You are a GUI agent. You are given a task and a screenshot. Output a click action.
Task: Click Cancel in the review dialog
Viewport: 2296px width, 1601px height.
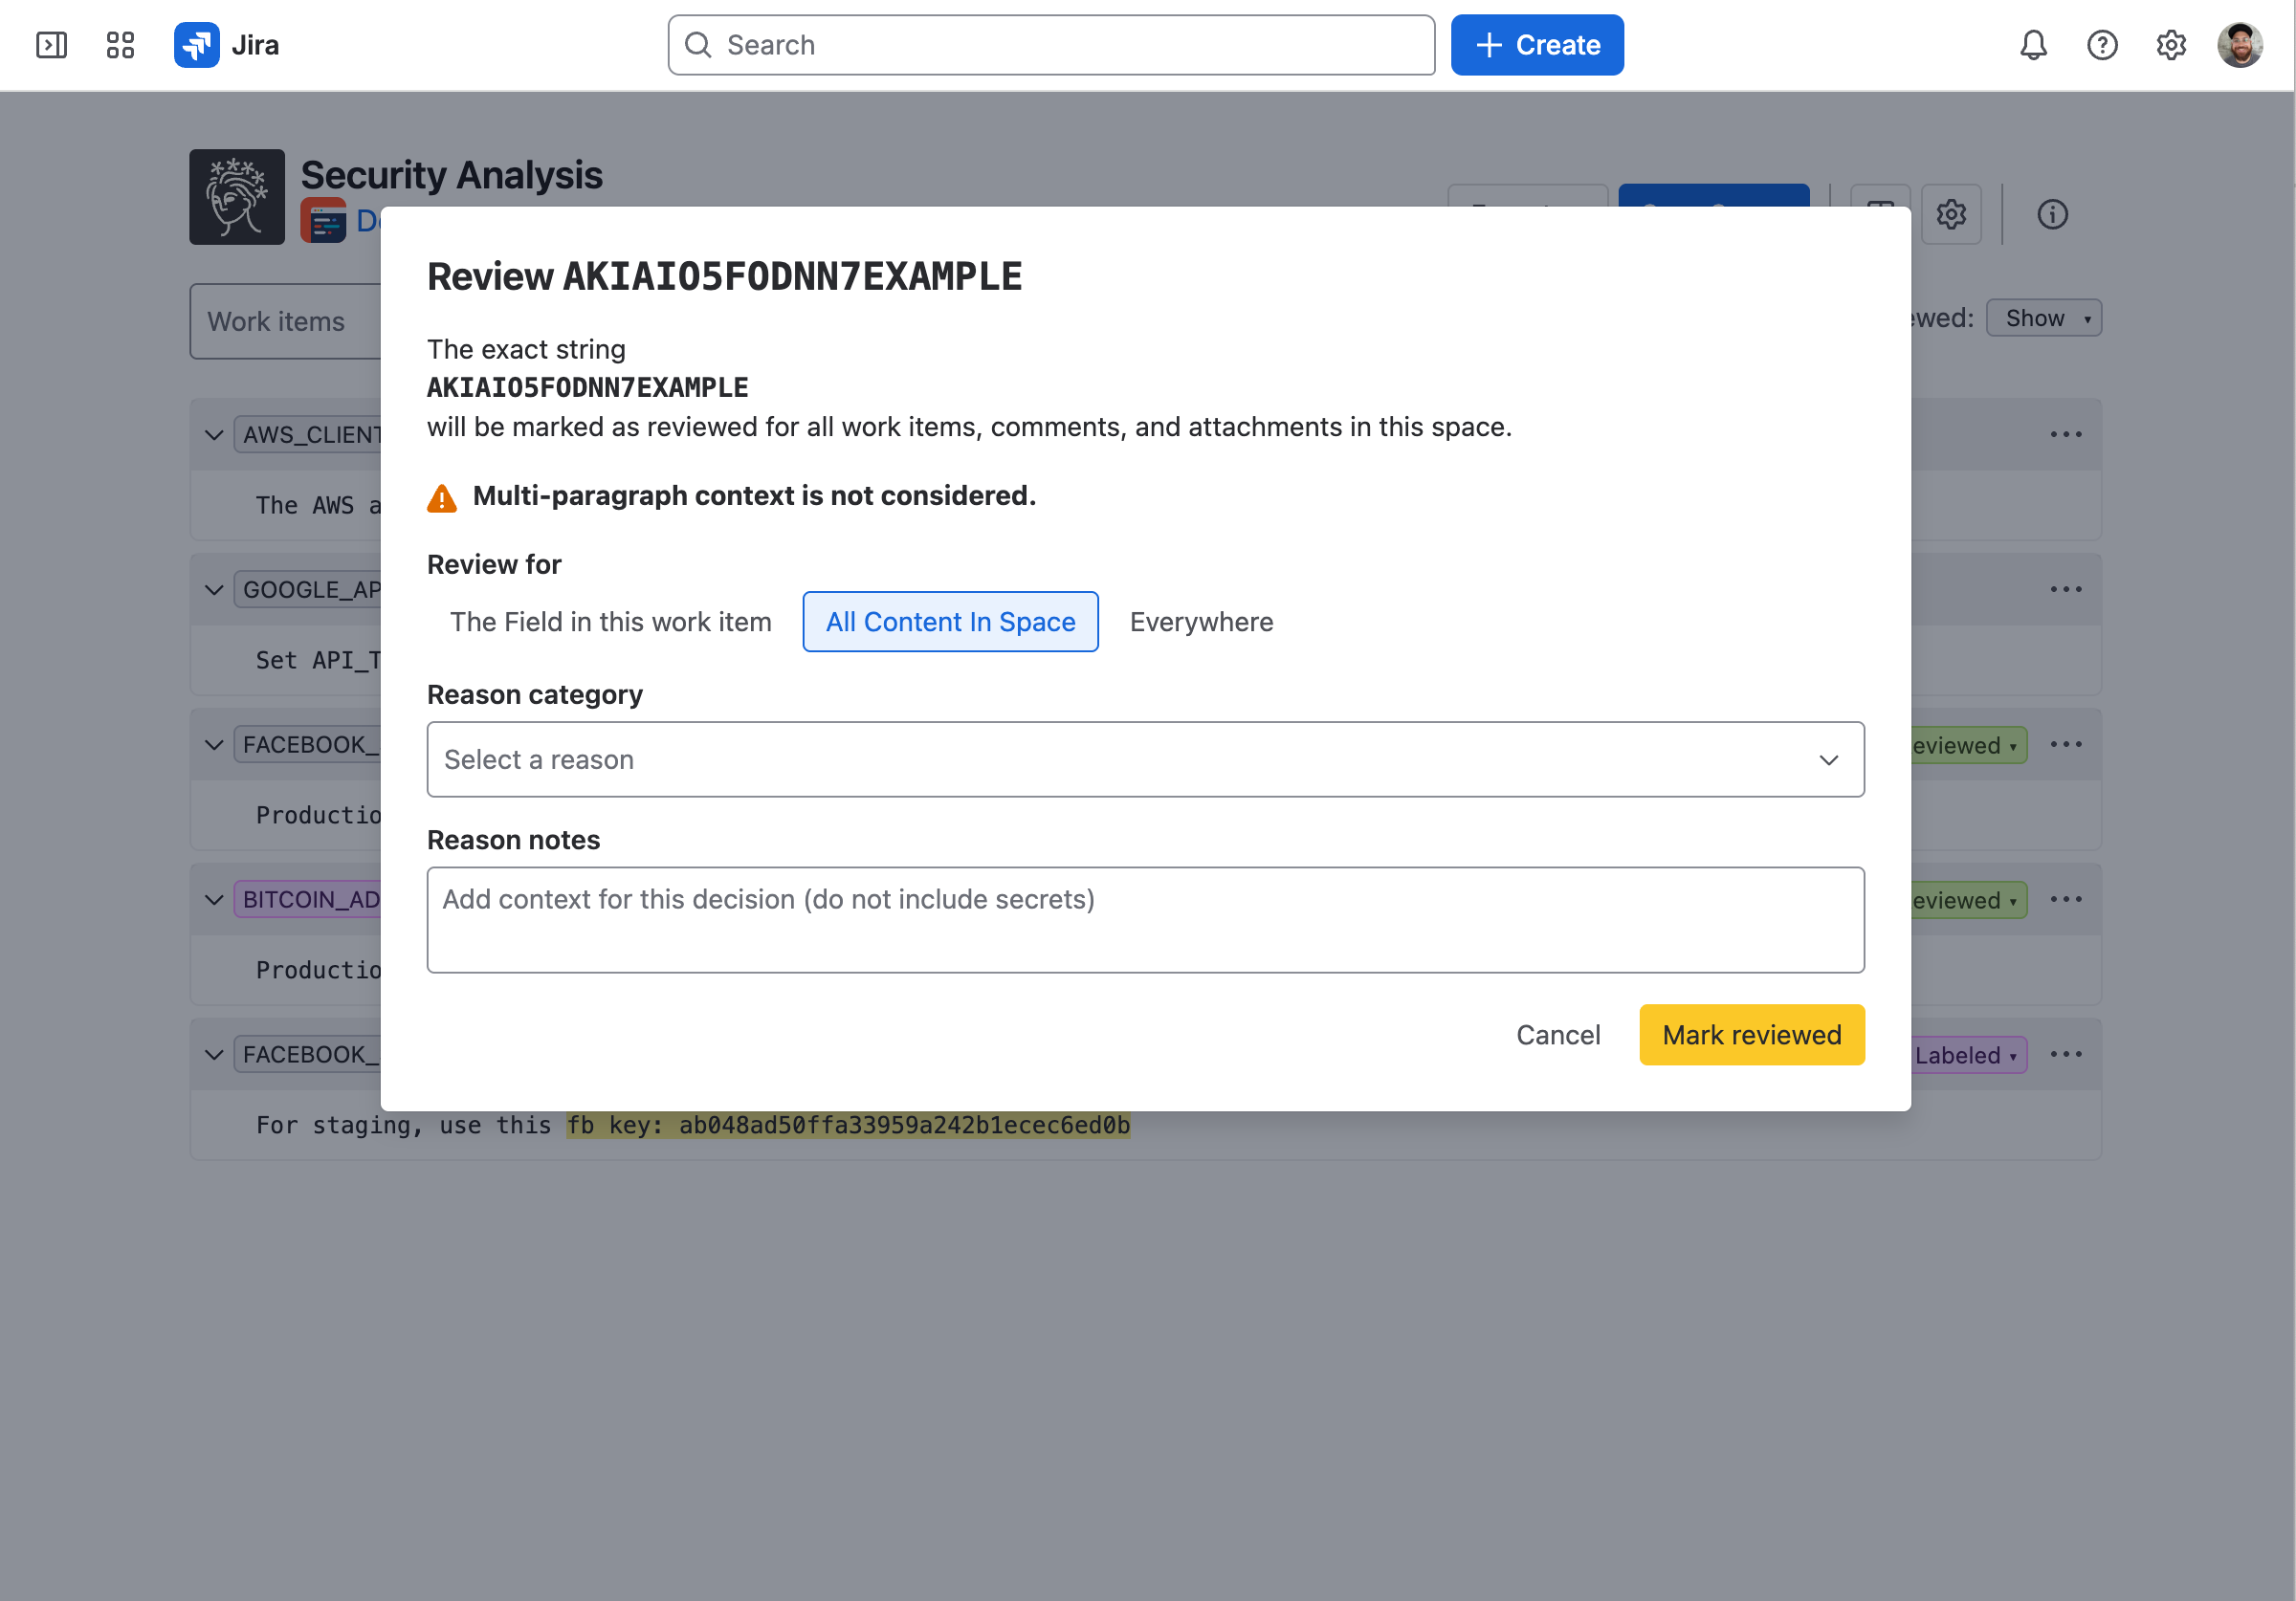click(x=1557, y=1035)
